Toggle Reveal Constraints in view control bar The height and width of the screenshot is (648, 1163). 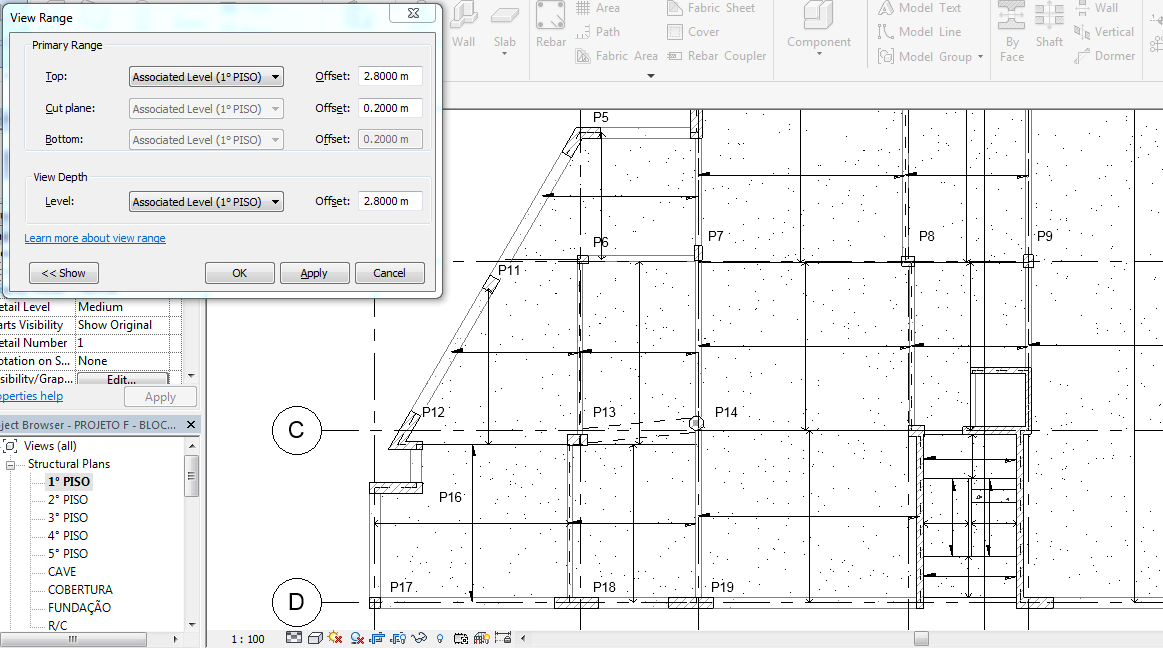(x=504, y=637)
